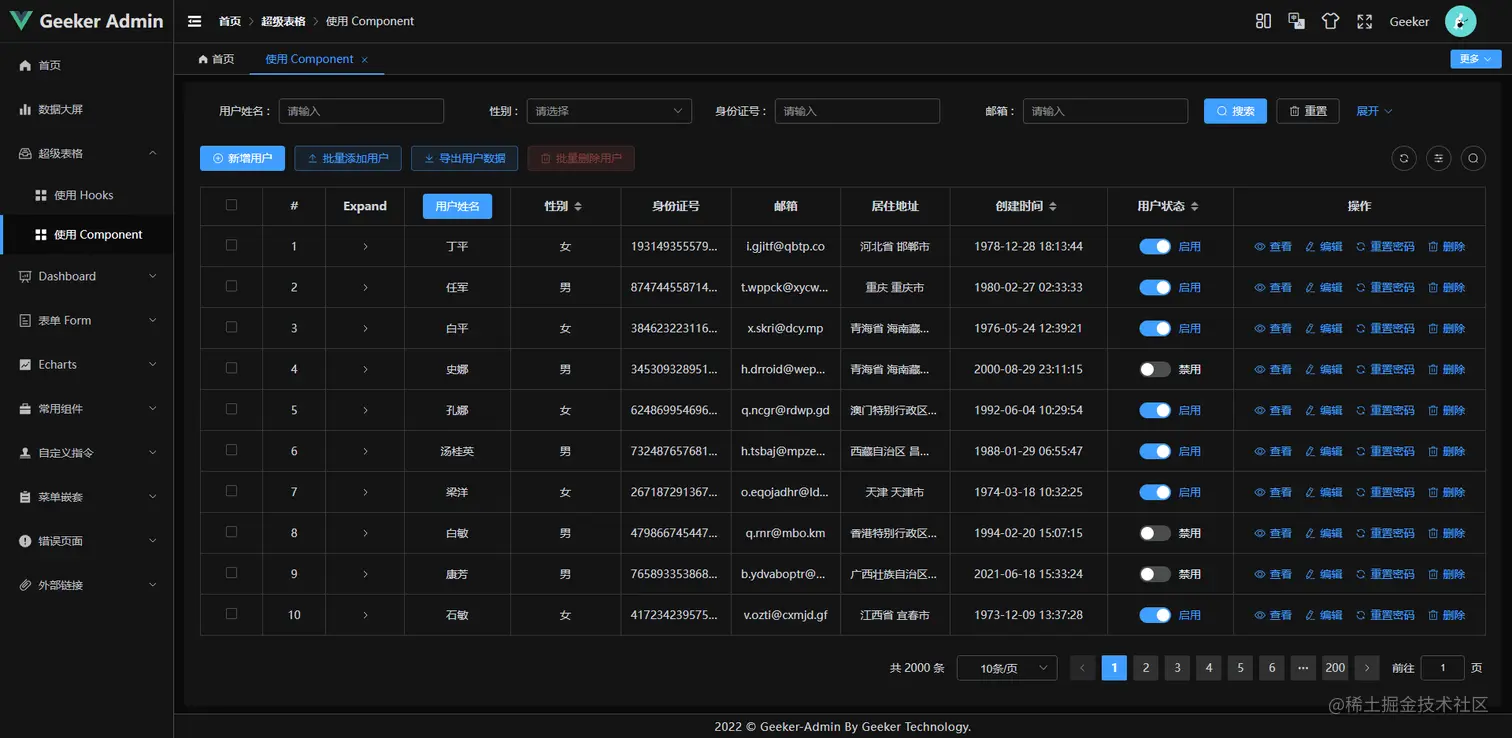Go to page 3 in pagination

[x=1177, y=668]
